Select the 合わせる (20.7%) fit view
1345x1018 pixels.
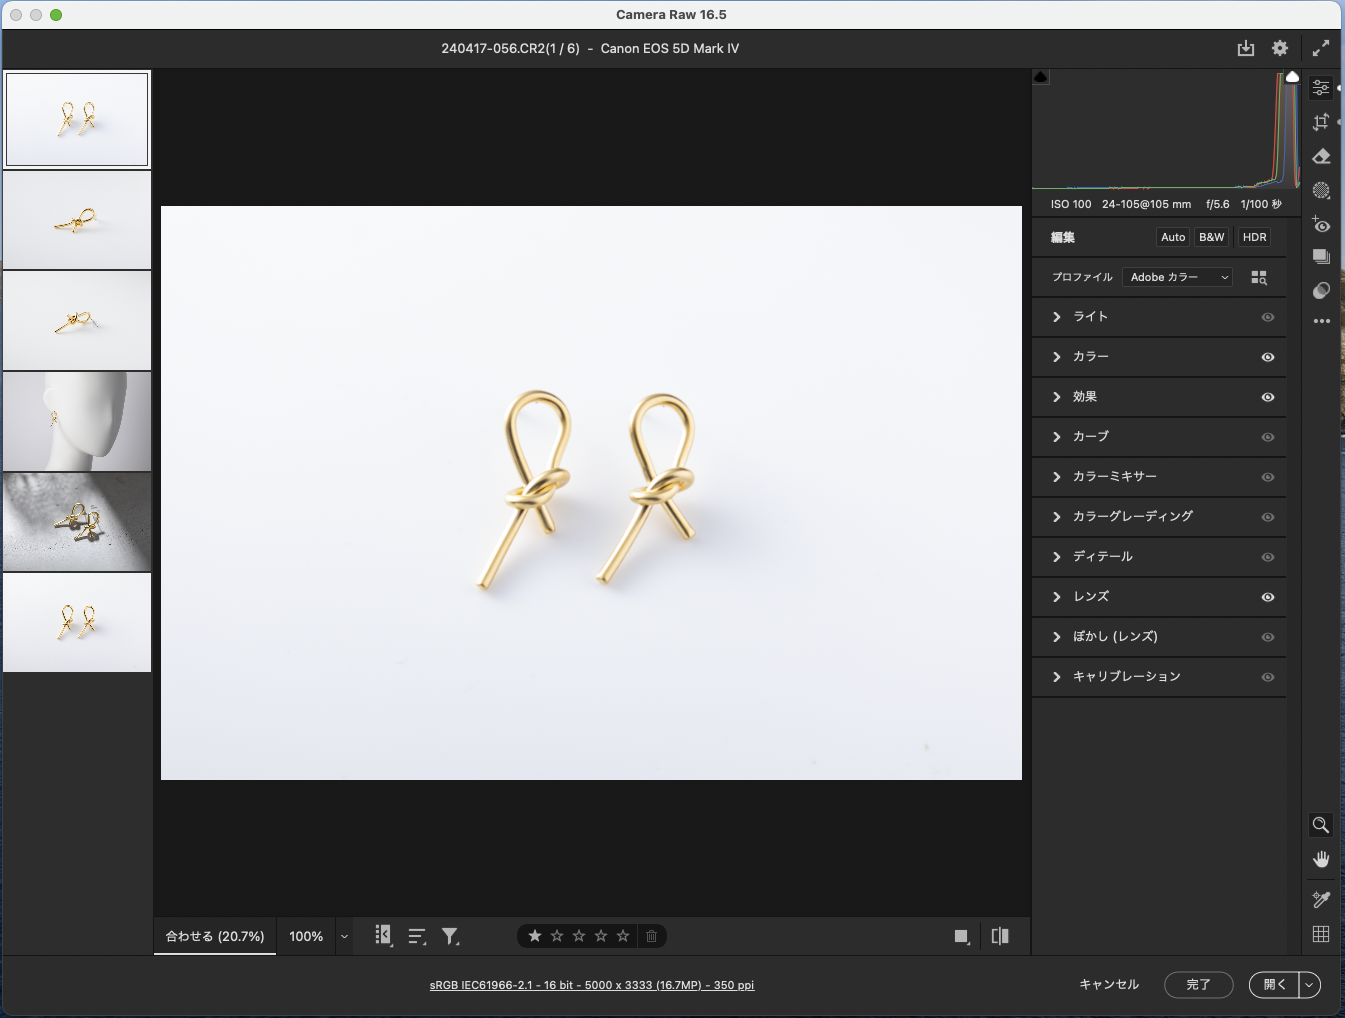click(215, 936)
